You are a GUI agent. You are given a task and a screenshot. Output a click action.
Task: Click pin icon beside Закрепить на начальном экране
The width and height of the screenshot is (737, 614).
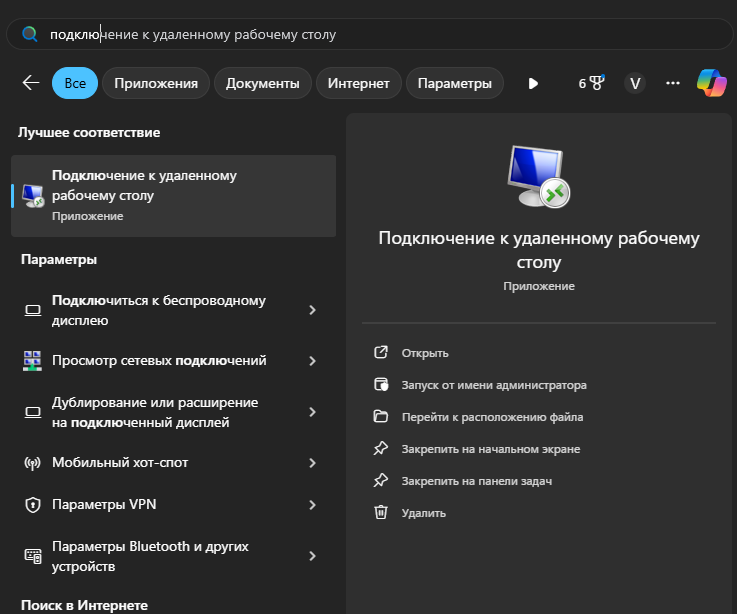pyautogui.click(x=381, y=448)
